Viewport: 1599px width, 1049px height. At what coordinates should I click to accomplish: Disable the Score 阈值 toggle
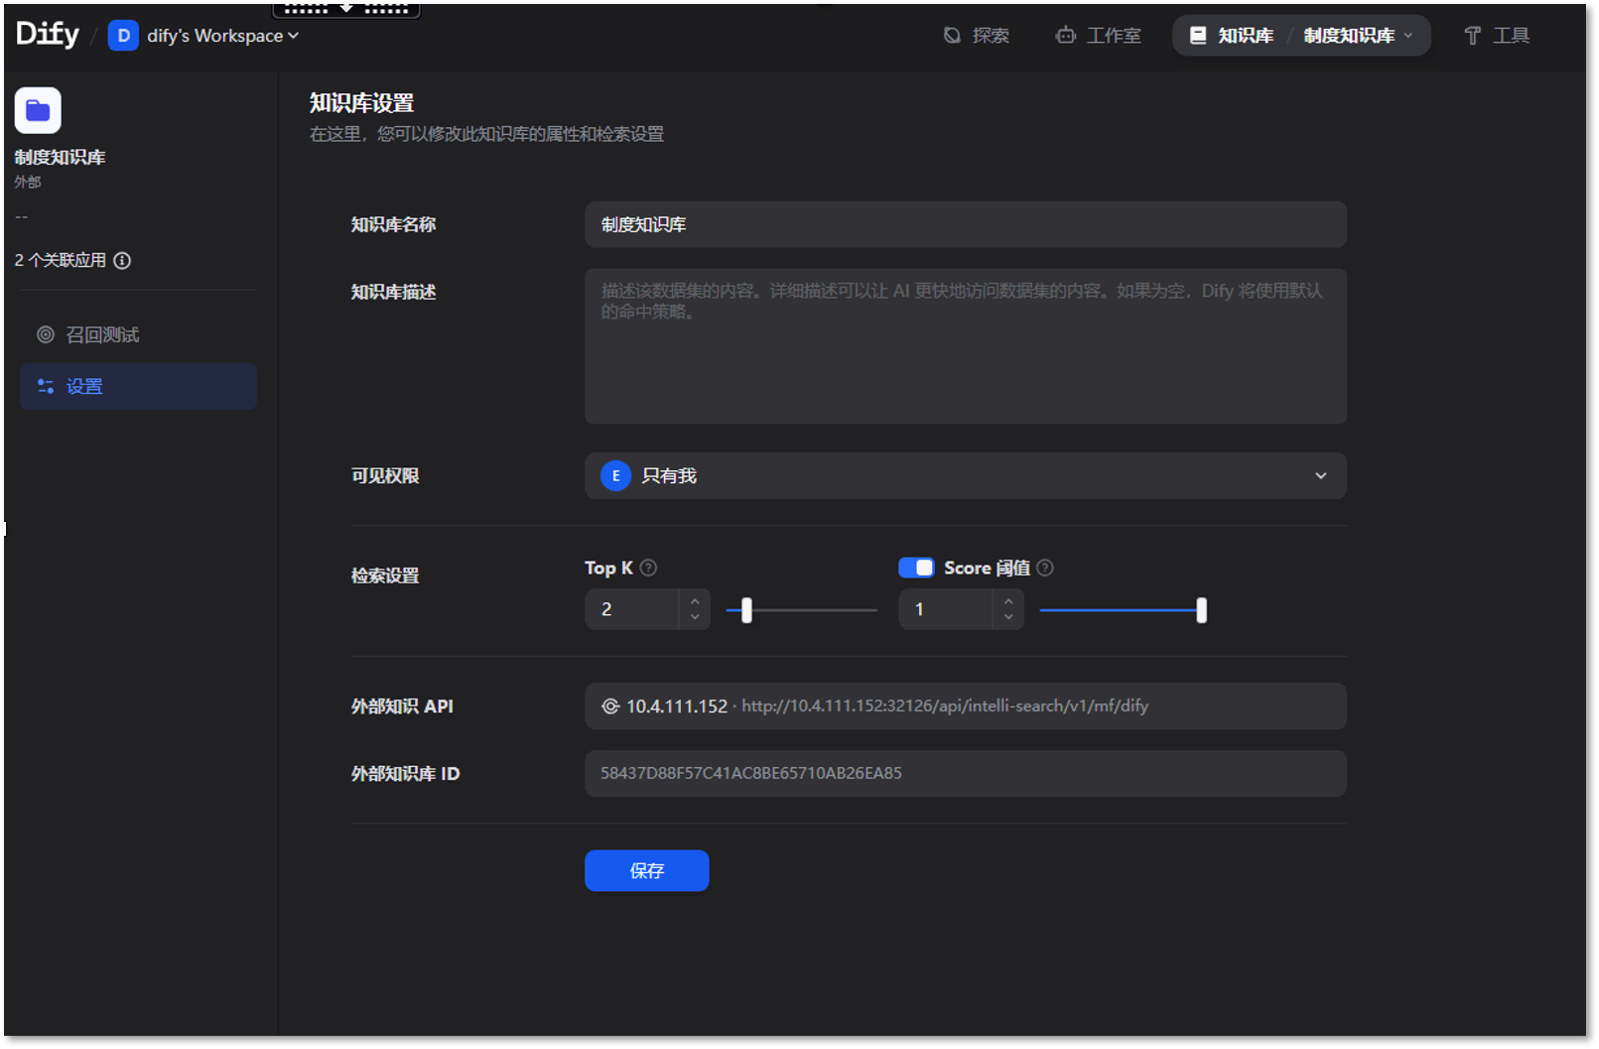coord(916,568)
